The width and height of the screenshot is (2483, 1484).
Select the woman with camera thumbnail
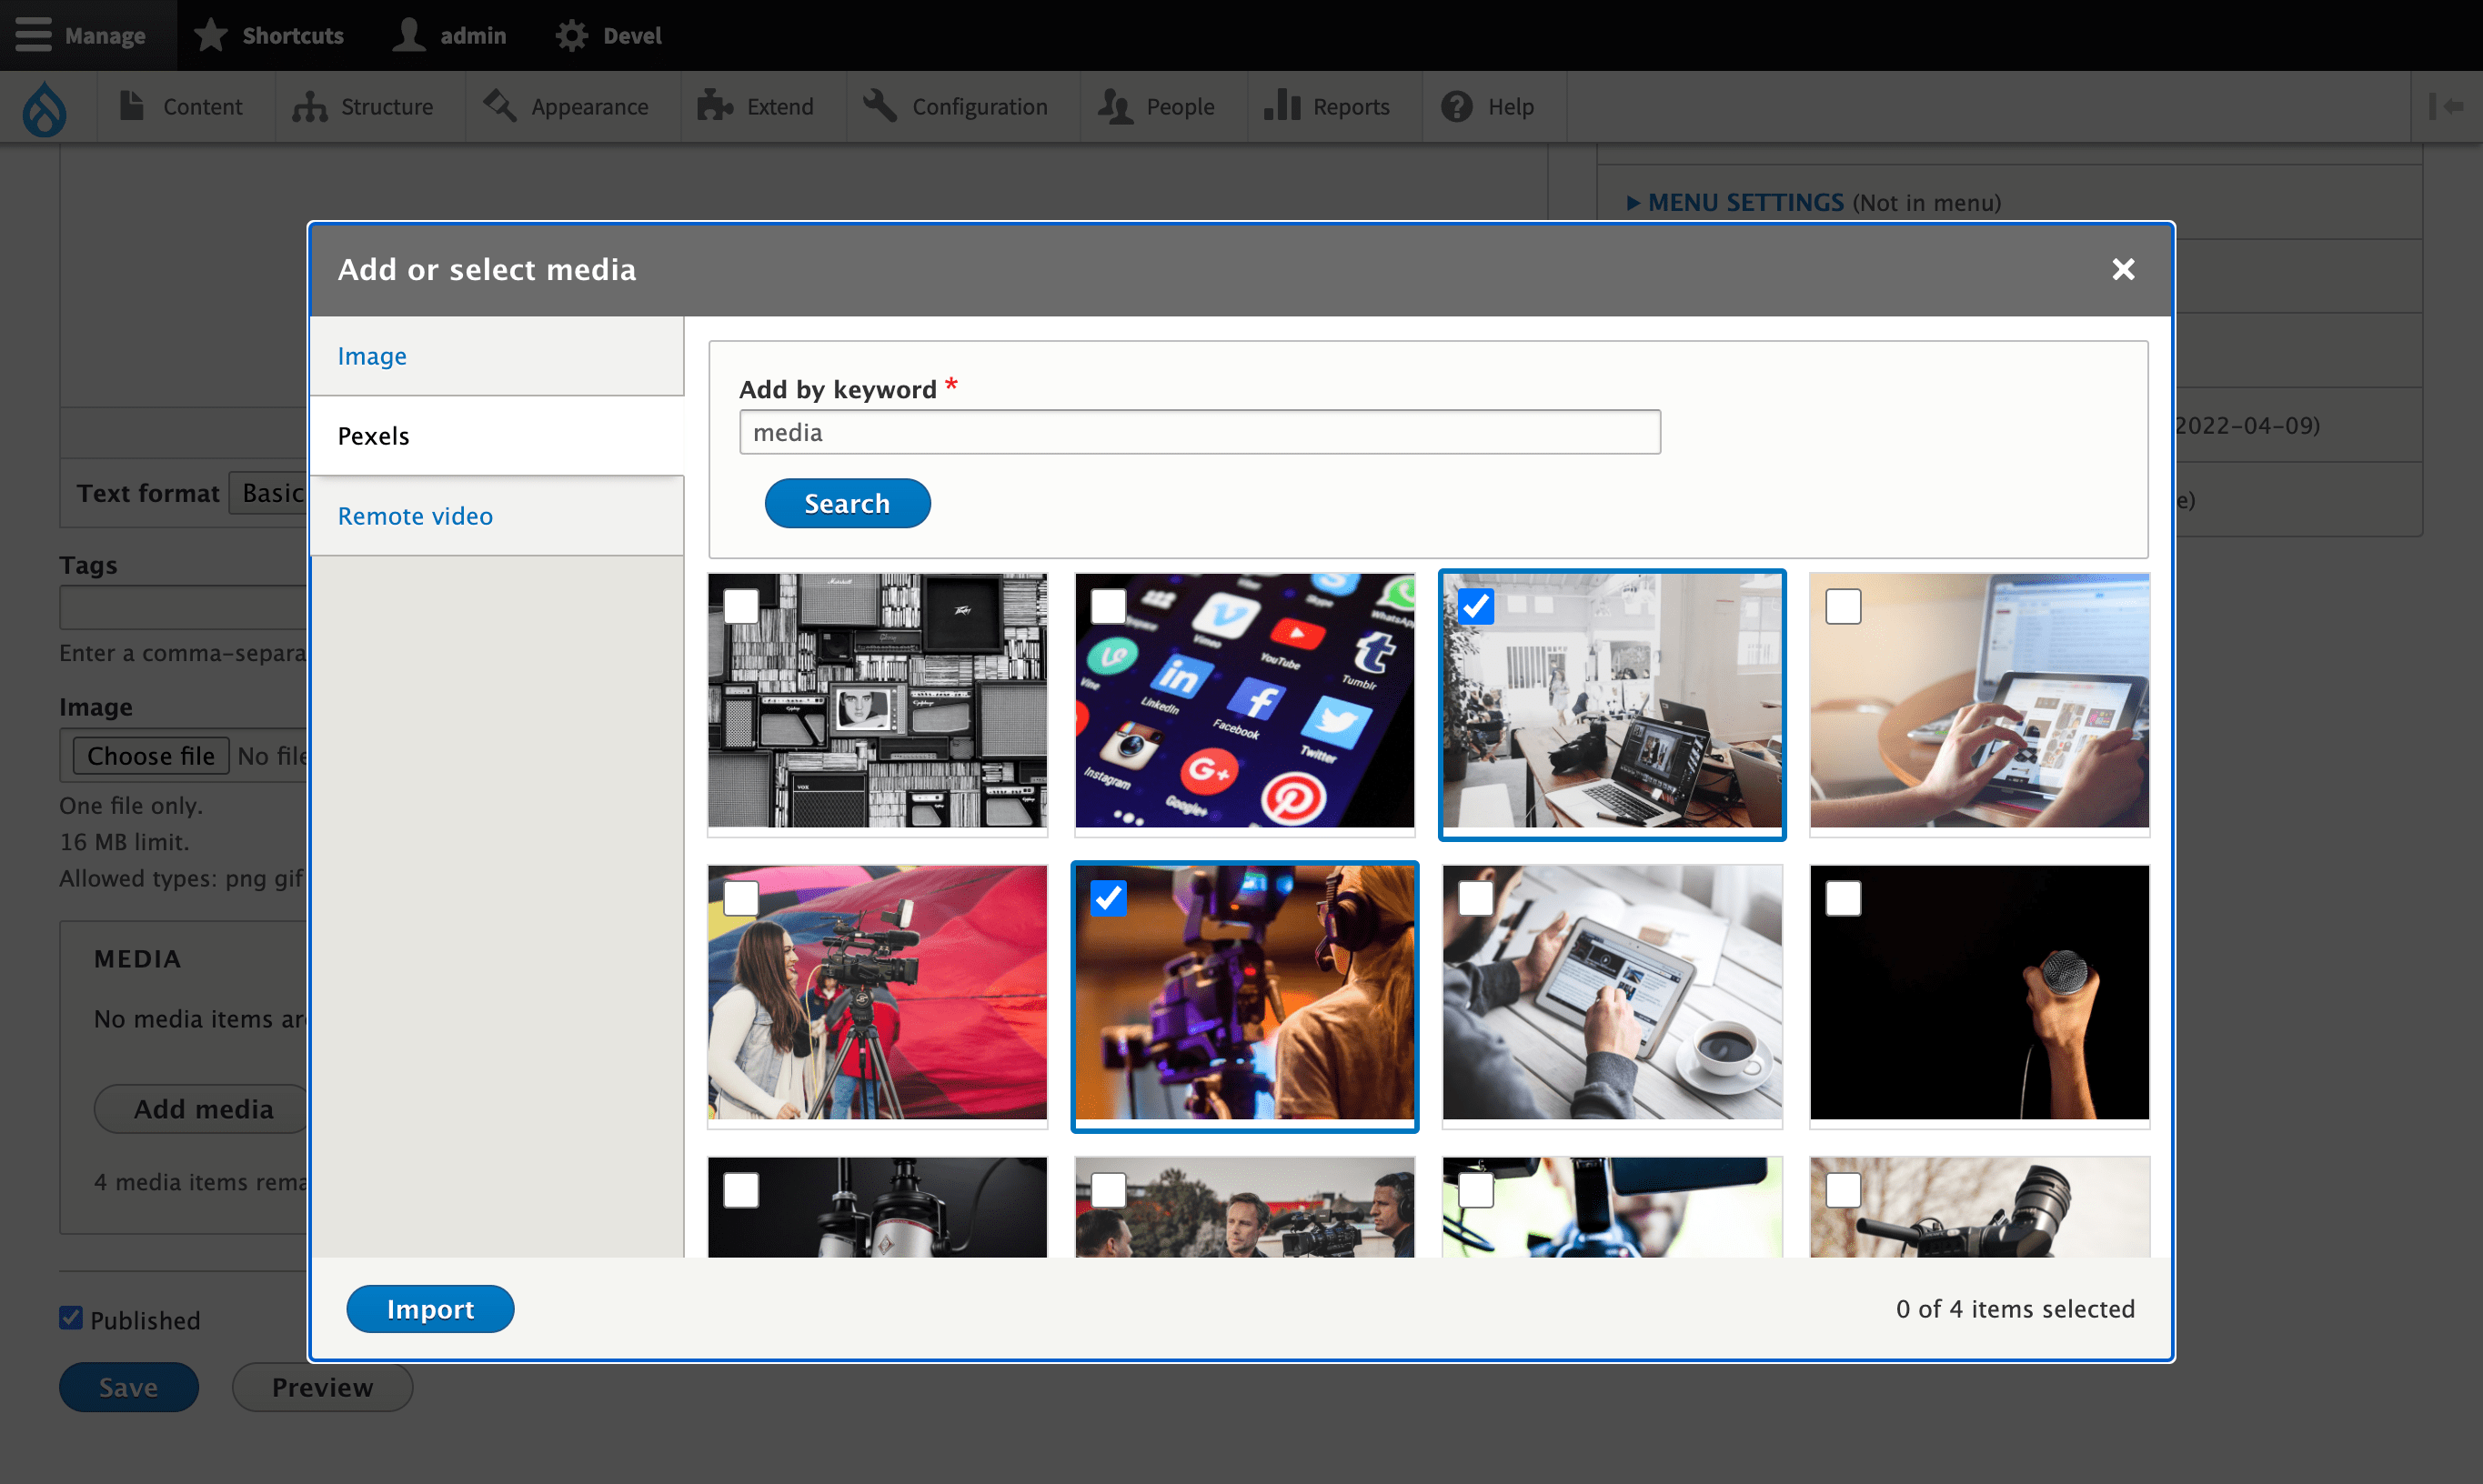[877, 992]
